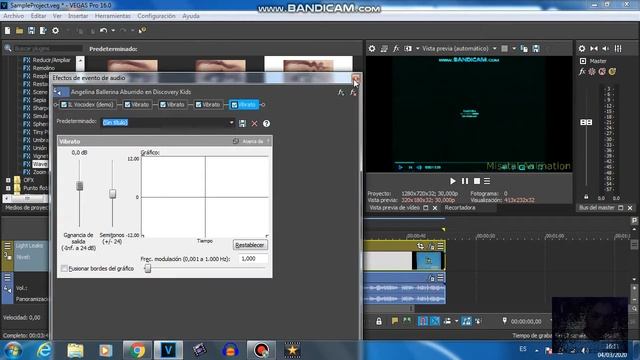Open the Windows Start menu
The image size is (640, 360).
(x=13, y=351)
